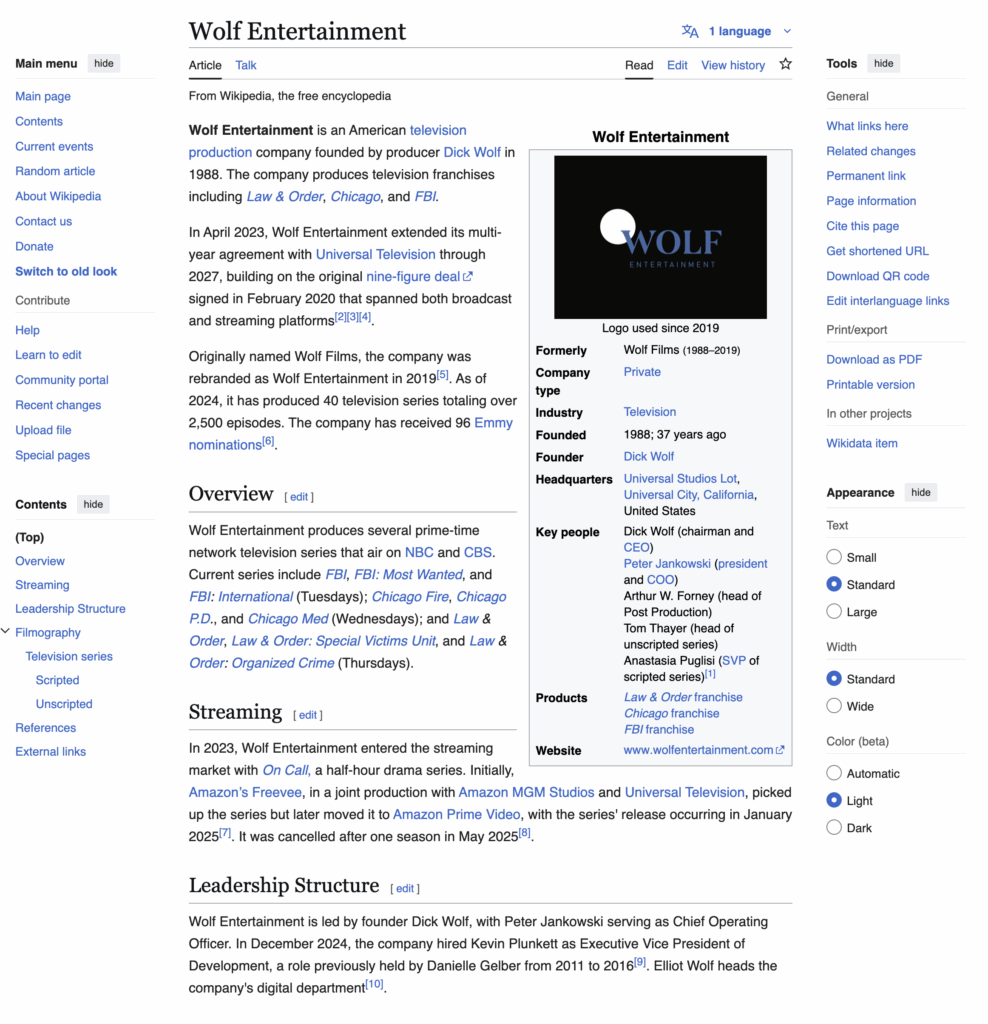988x1024 pixels.
Task: Open the View history tab
Action: (x=733, y=65)
